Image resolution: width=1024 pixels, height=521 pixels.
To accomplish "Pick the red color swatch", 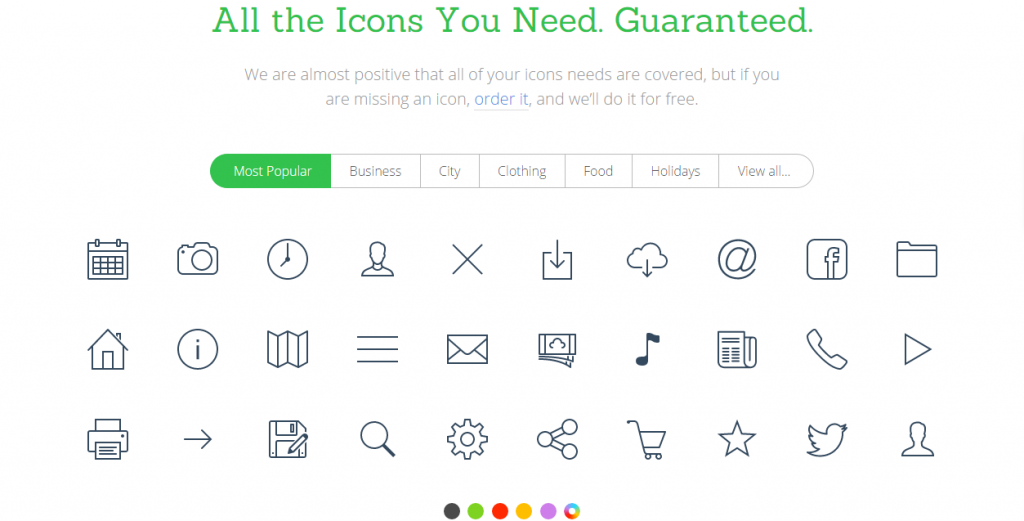I will click(x=500, y=511).
